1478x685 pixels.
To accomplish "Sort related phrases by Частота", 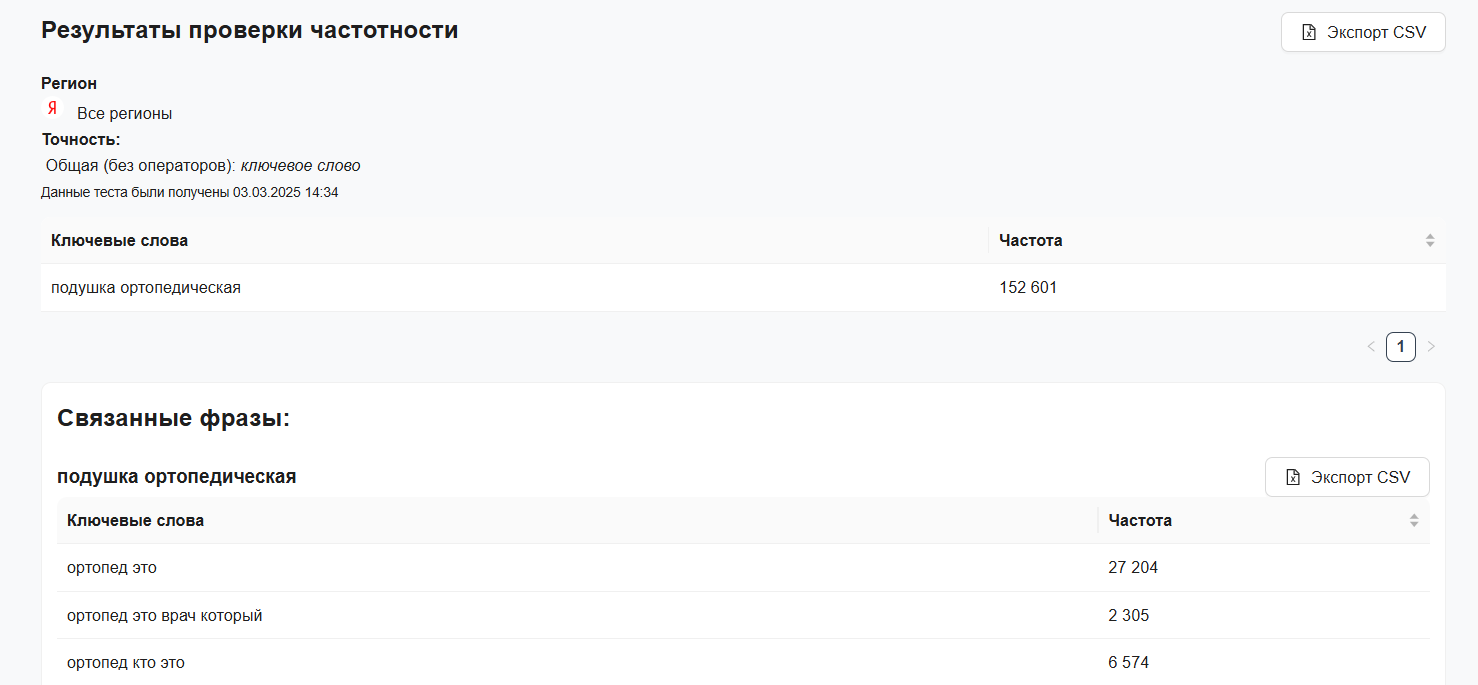I will pos(1413,520).
